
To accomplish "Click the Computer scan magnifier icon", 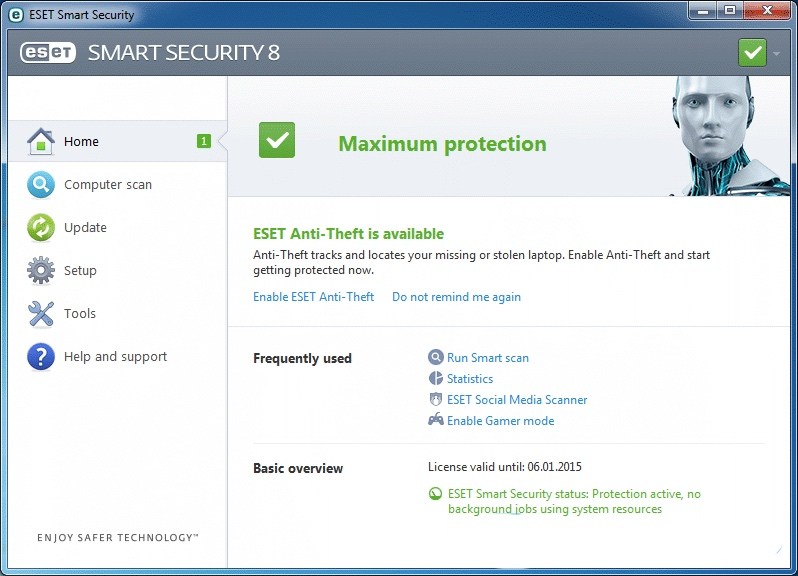I will 41,185.
